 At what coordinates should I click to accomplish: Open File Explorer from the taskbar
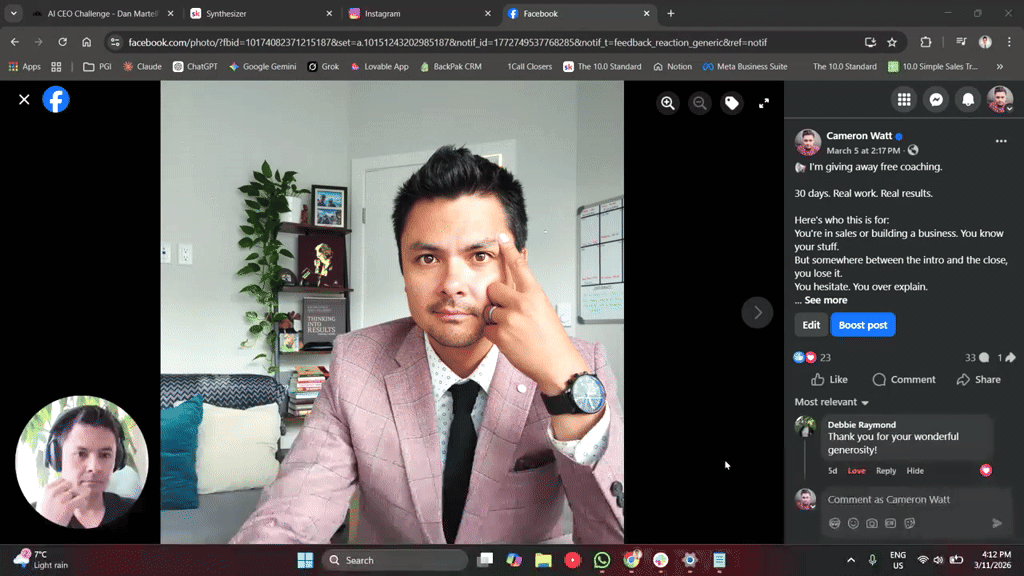tap(543, 560)
